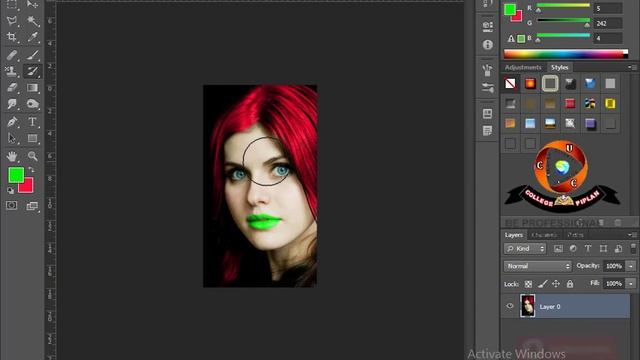Select the Sponge tool
Screen dimensions: 640x360
[x=32, y=104]
